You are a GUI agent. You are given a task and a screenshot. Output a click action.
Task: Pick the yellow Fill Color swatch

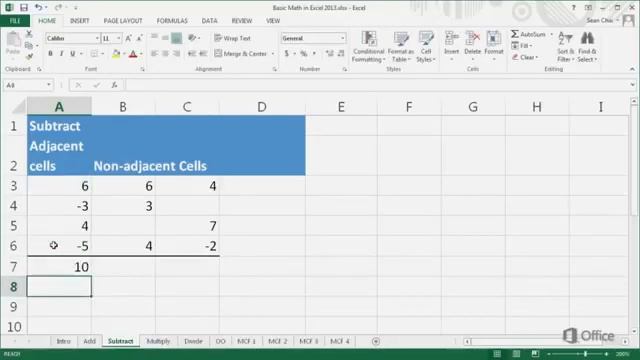coord(116,53)
